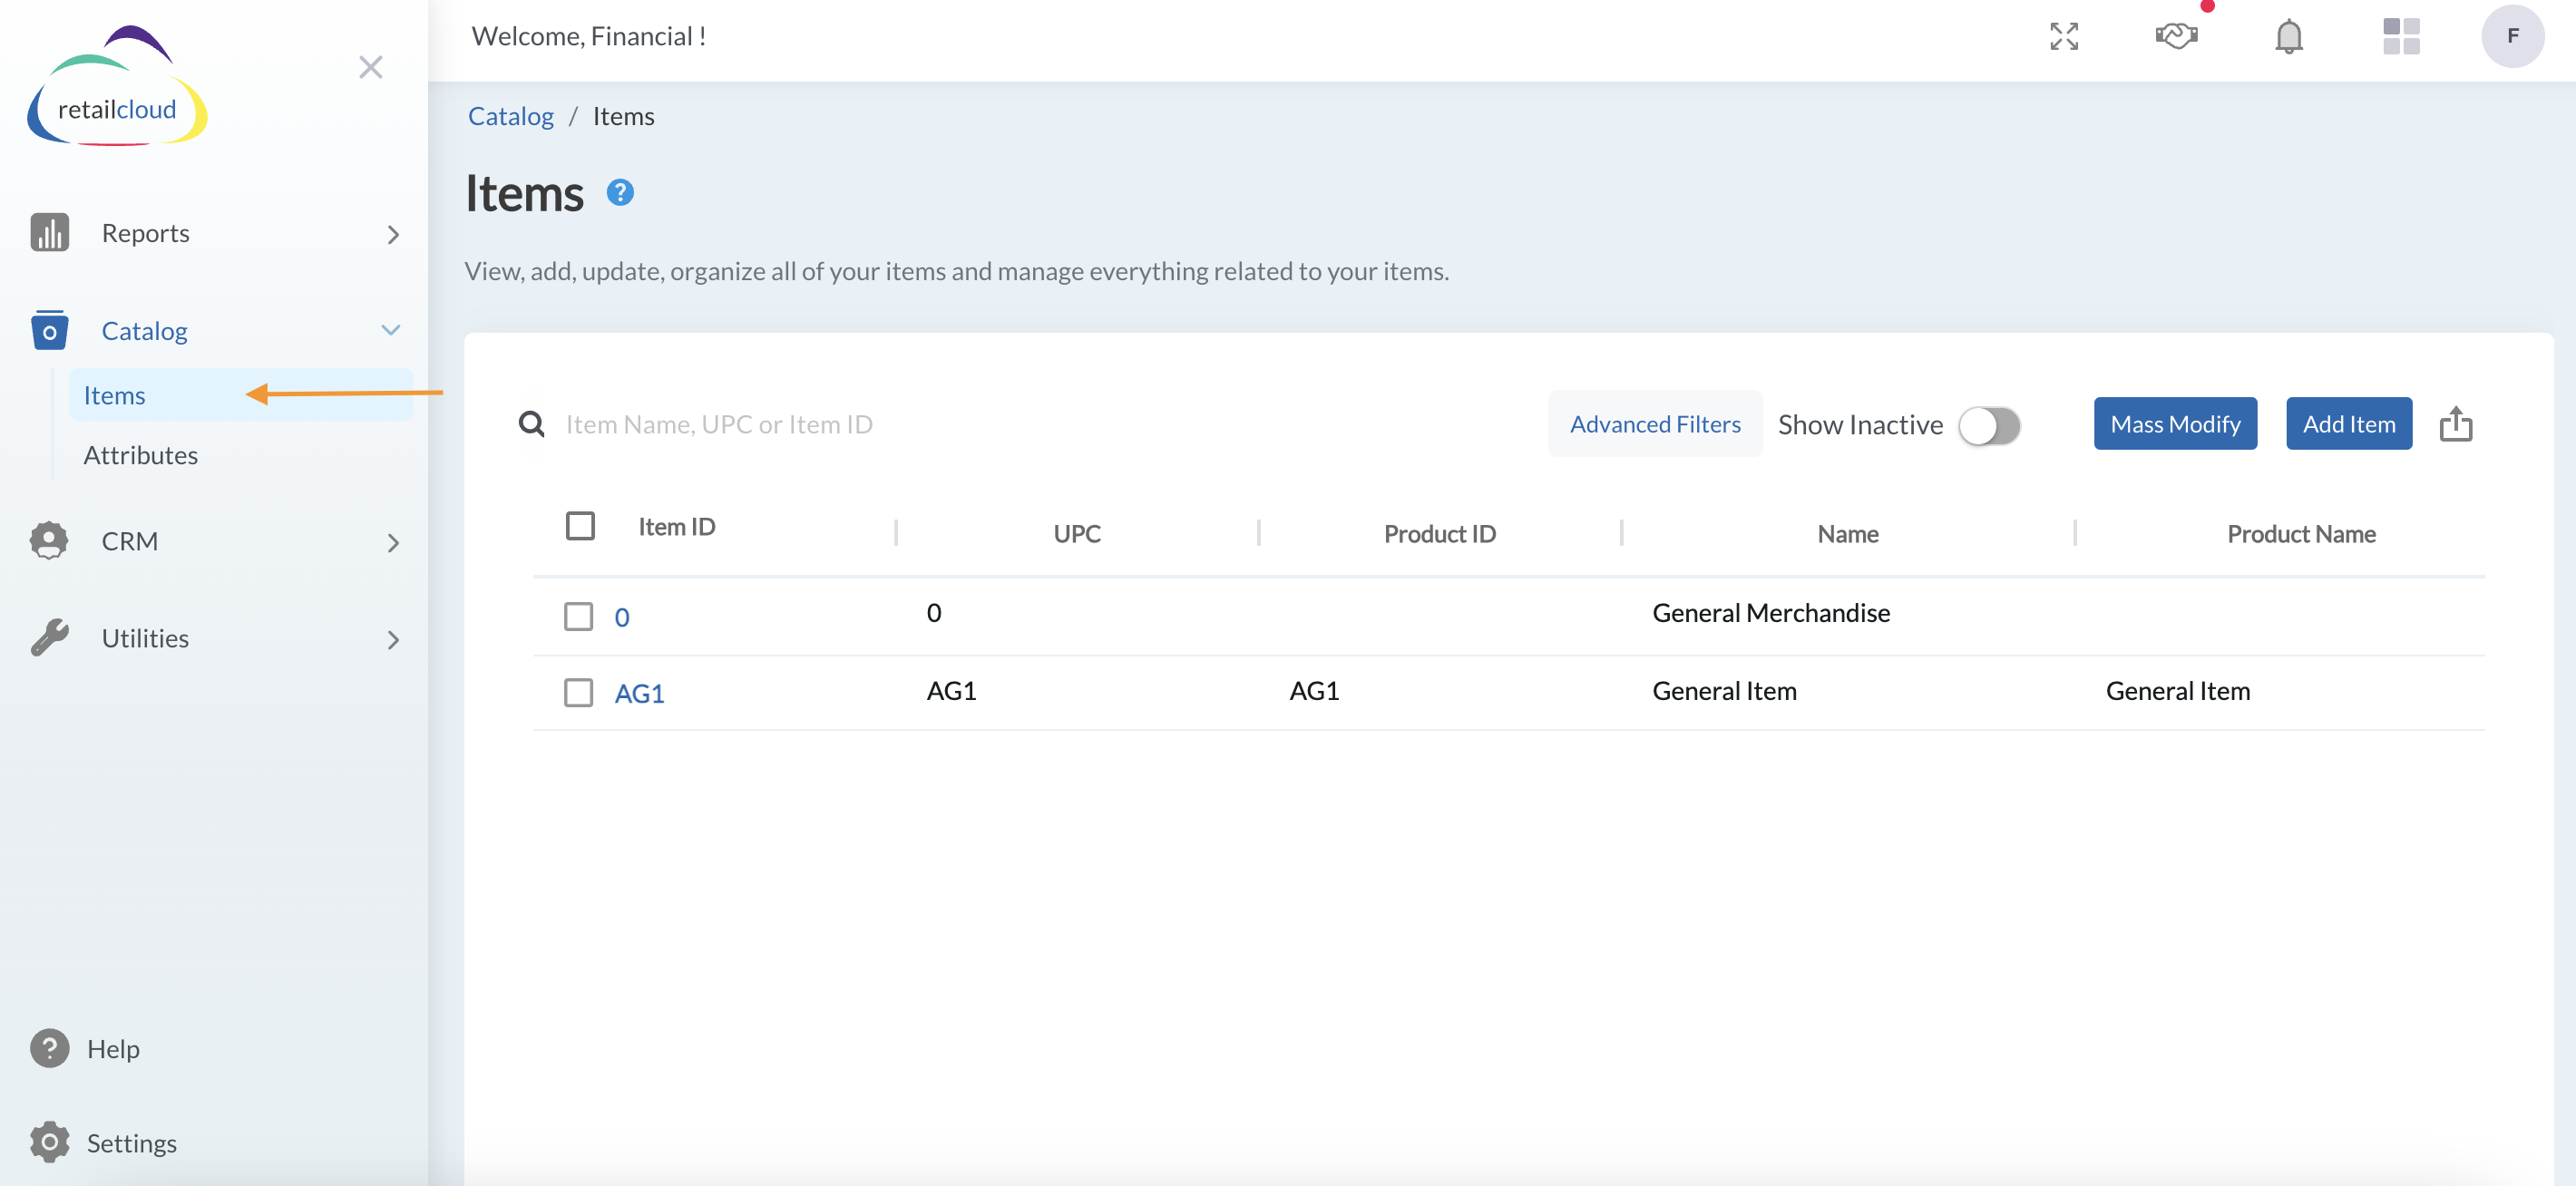
Task: Open the apps grid icon
Action: tap(2401, 37)
